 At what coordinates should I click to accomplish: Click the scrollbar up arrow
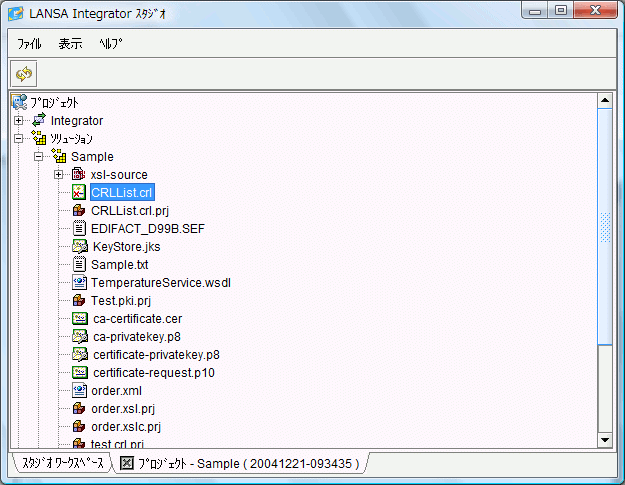pos(605,100)
